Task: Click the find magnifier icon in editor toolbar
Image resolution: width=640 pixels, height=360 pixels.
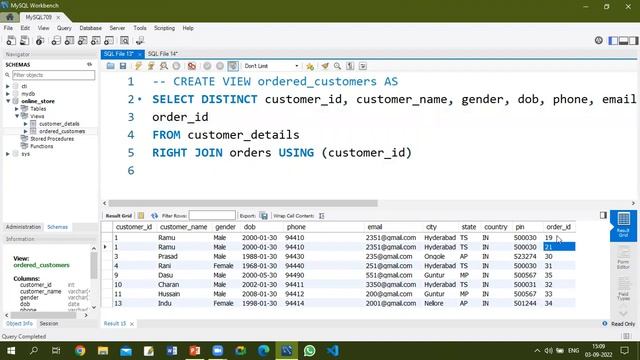Action: tap(338, 66)
